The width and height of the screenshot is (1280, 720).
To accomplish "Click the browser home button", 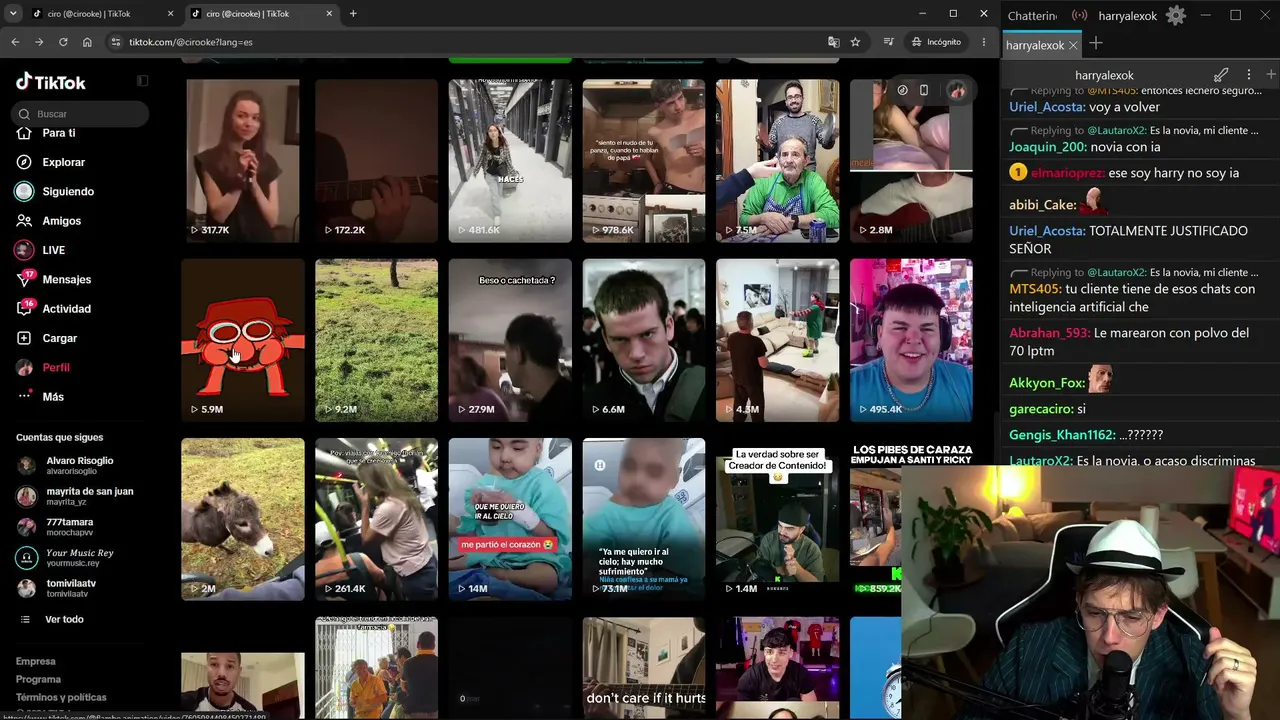I will click(x=87, y=42).
